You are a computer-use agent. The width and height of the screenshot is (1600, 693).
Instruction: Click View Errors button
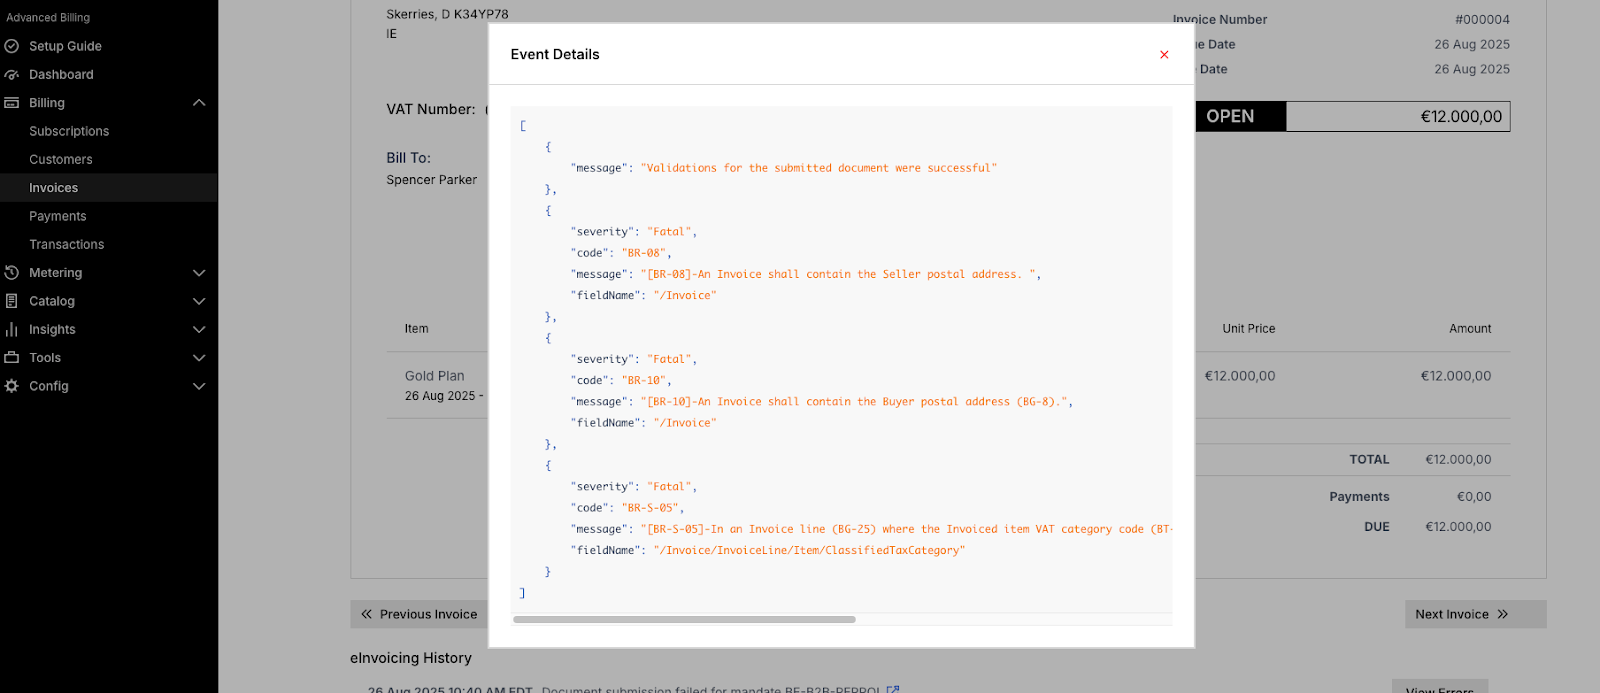1439,688
